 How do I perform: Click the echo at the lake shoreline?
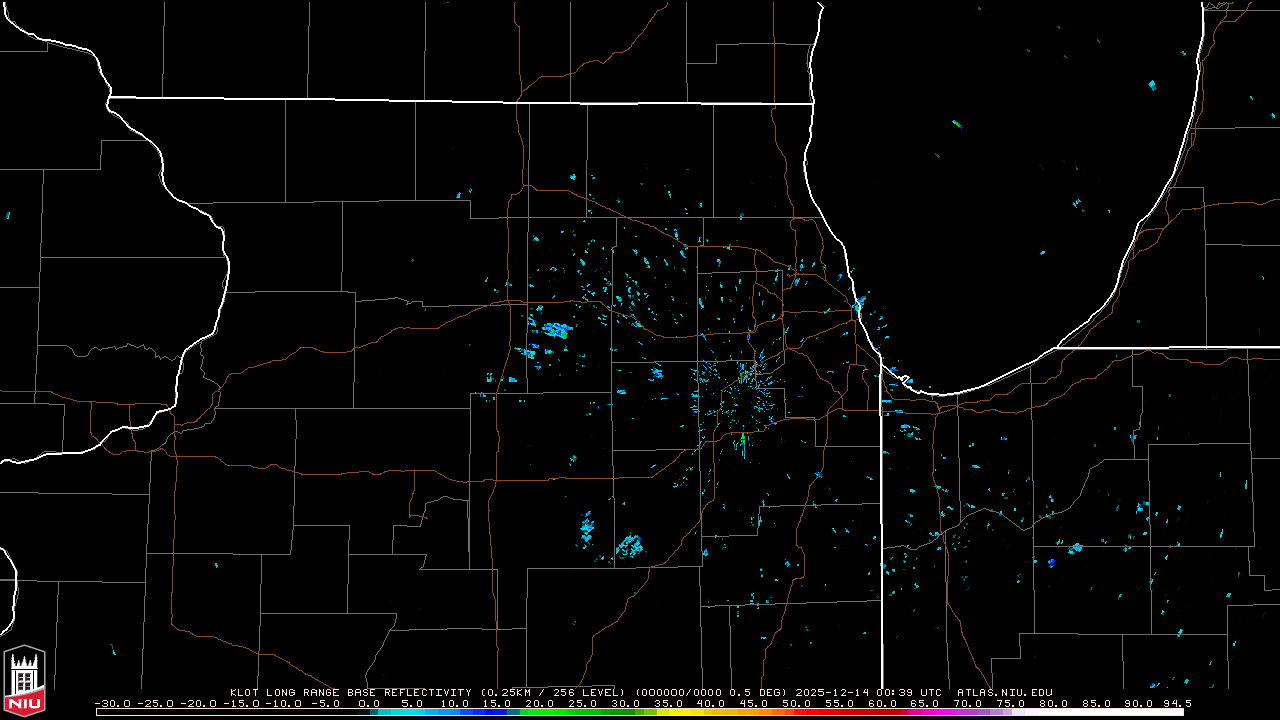859,301
